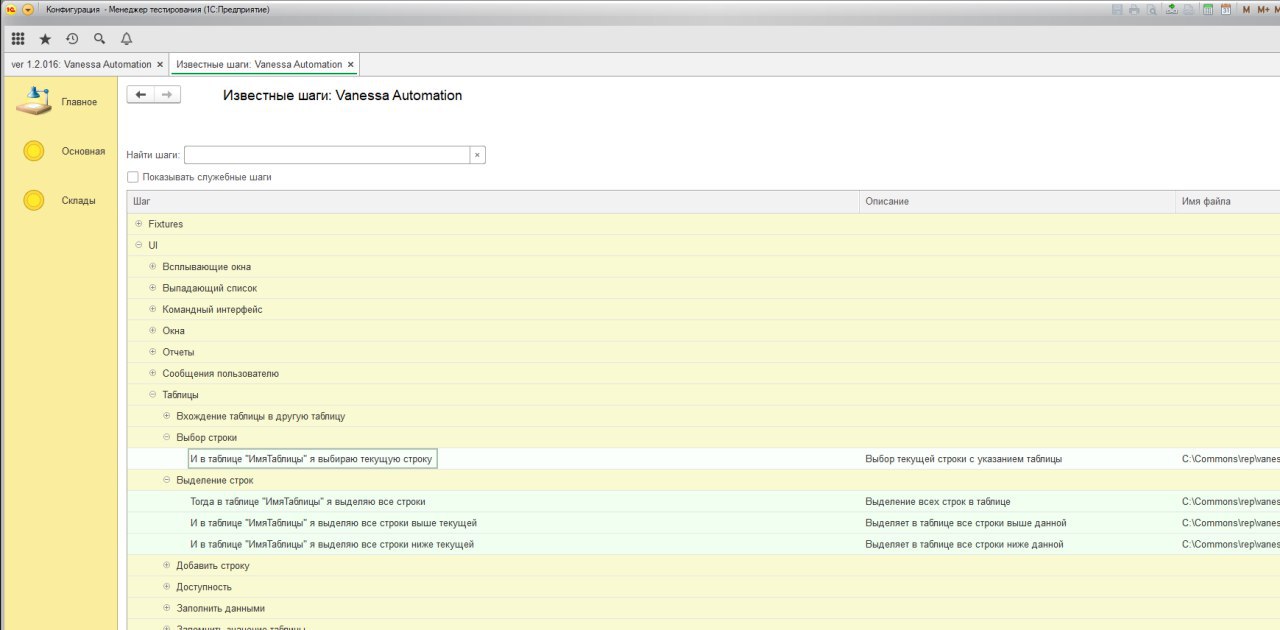Collapse the UI tree group
Viewport: 1280px width, 630px height.
click(139, 245)
